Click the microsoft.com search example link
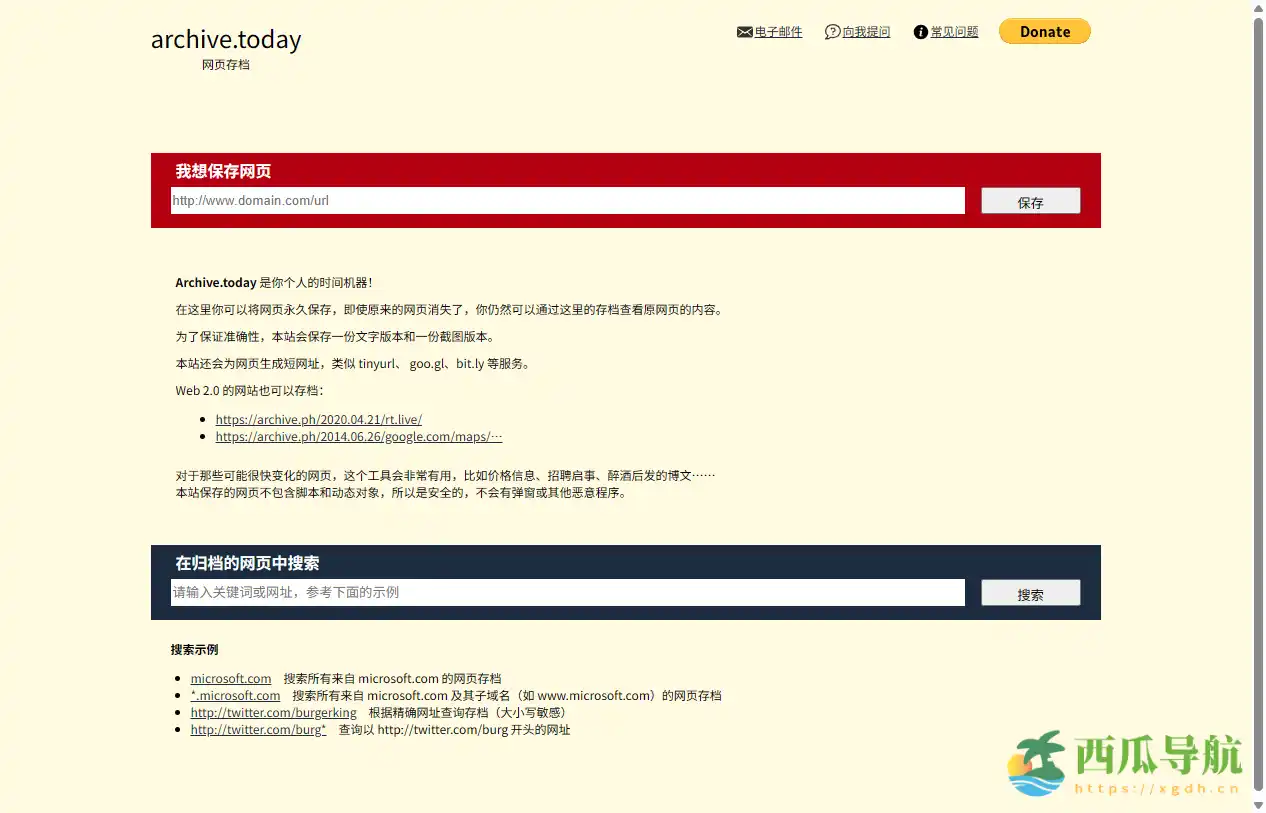This screenshot has width=1266, height=813. (230, 678)
